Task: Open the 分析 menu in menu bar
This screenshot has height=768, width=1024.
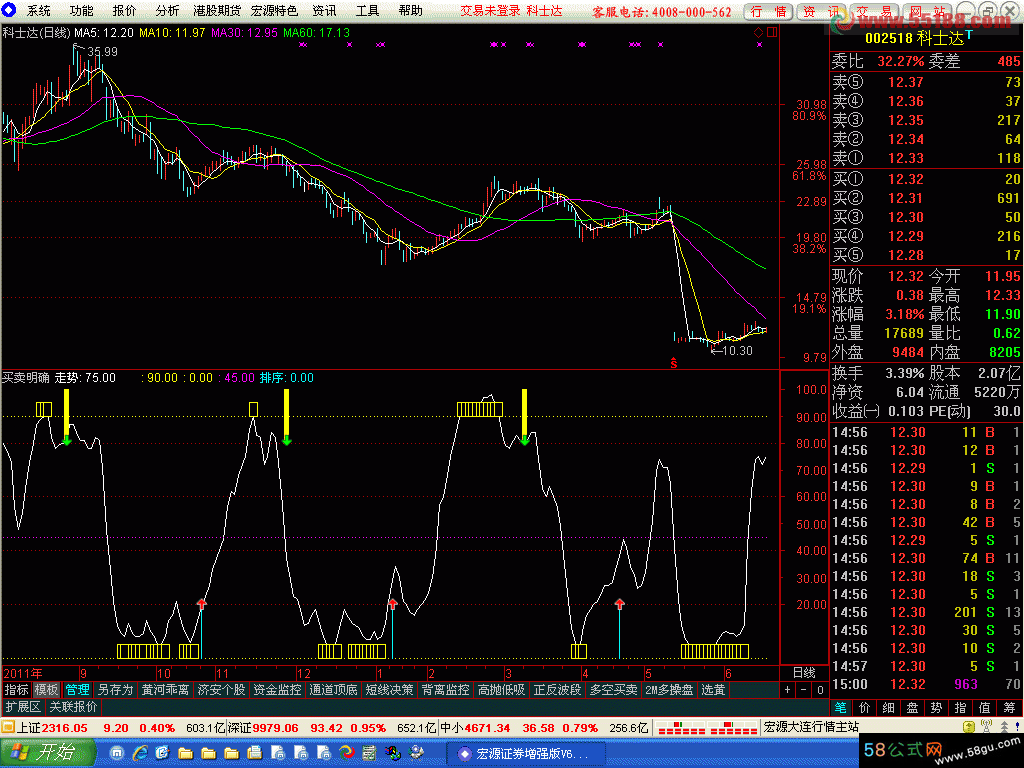Action: pyautogui.click(x=167, y=11)
